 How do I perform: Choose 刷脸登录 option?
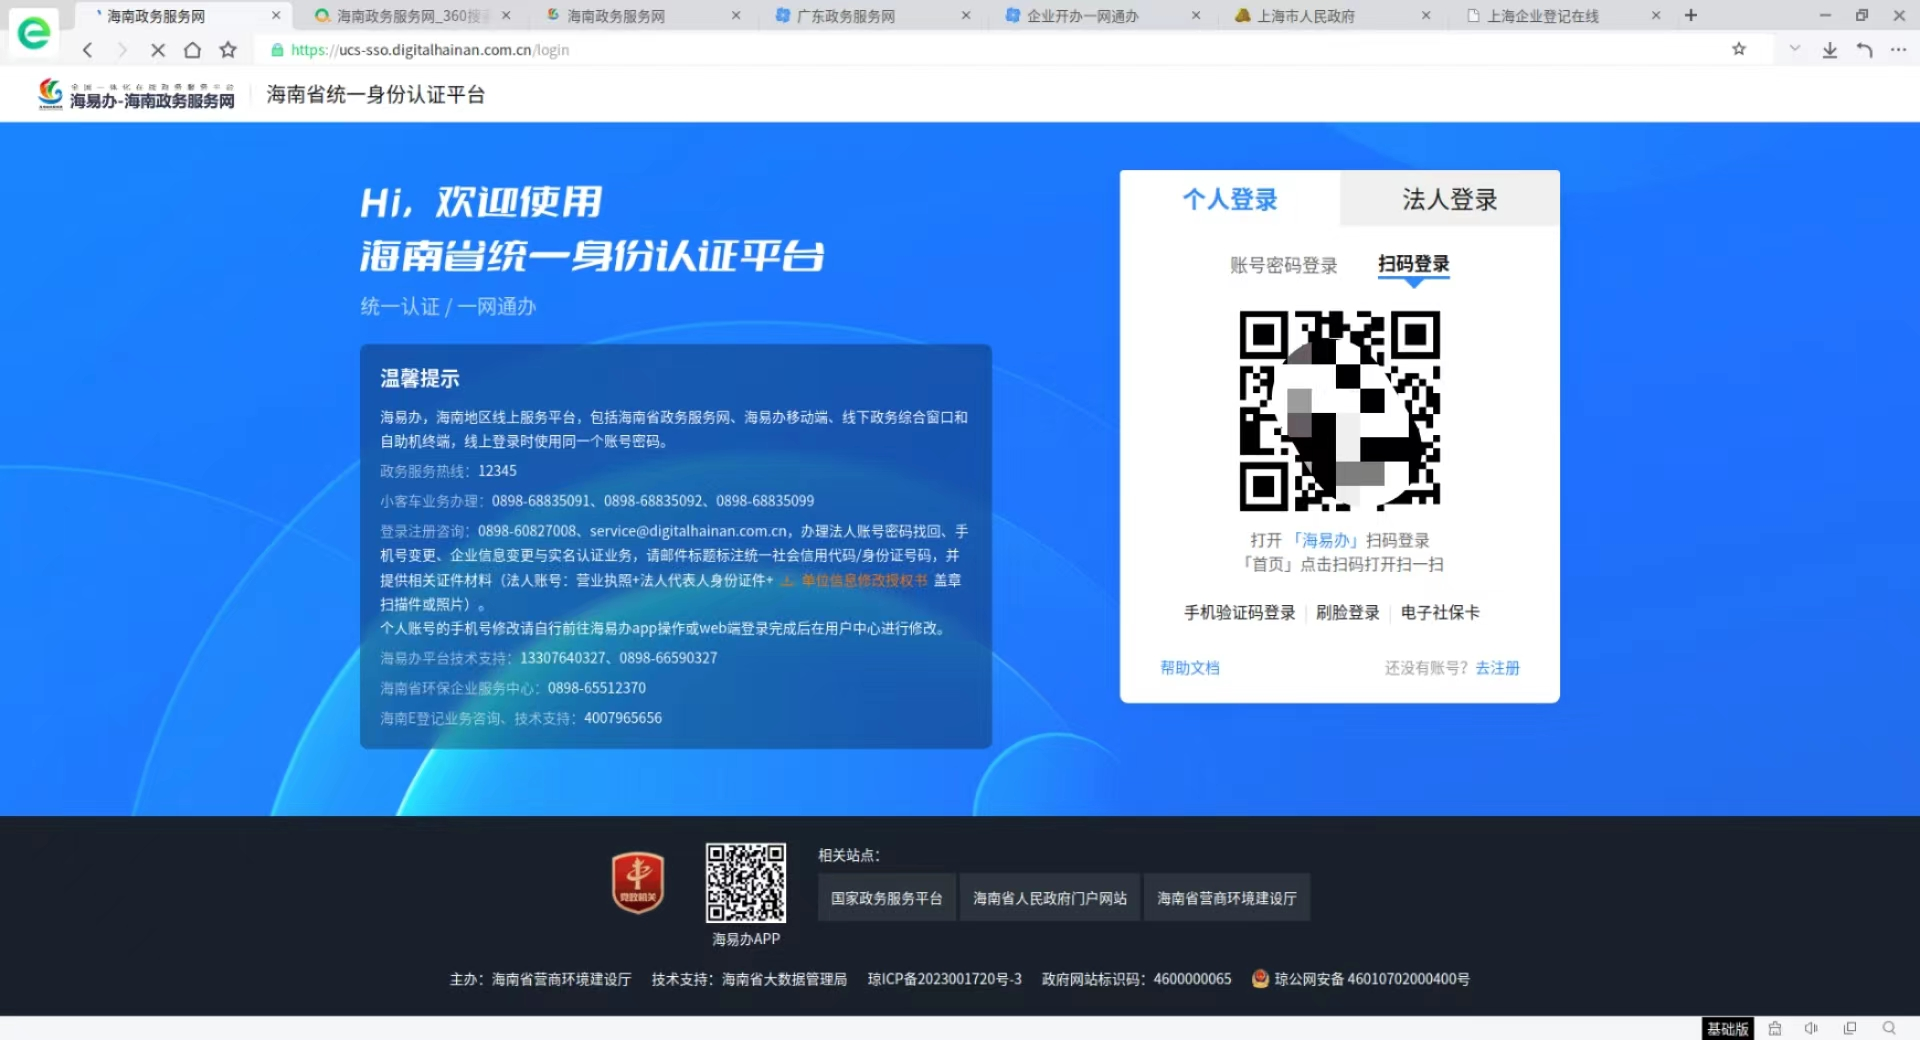click(x=1347, y=613)
